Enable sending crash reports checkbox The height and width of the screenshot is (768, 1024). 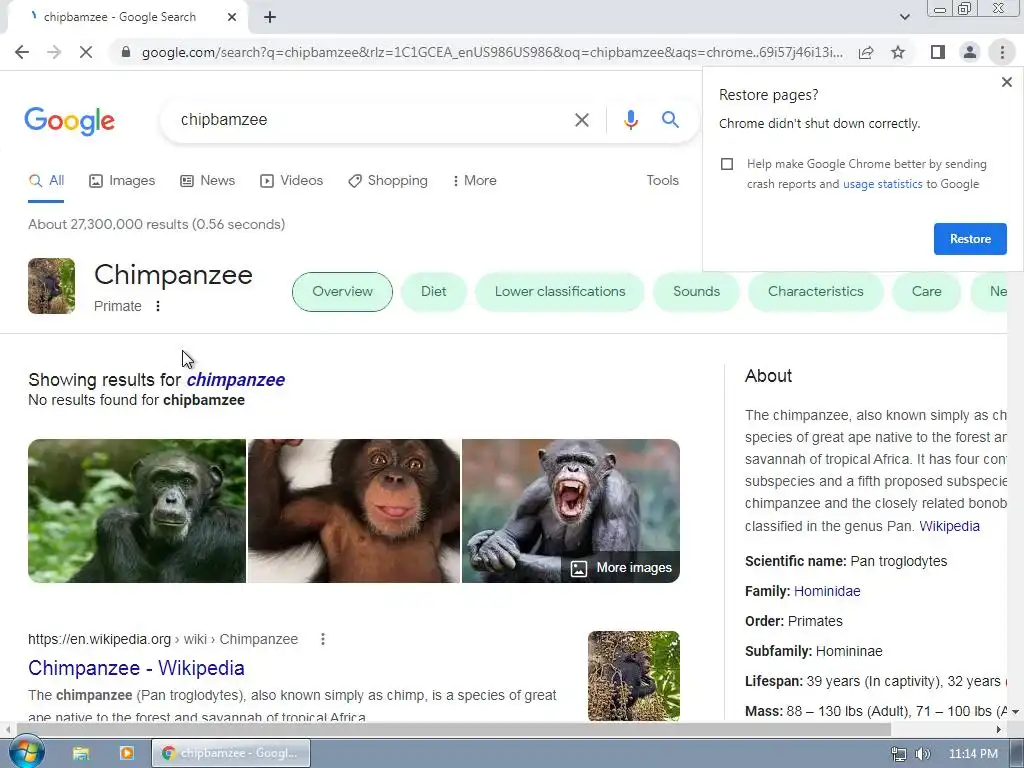click(x=727, y=164)
